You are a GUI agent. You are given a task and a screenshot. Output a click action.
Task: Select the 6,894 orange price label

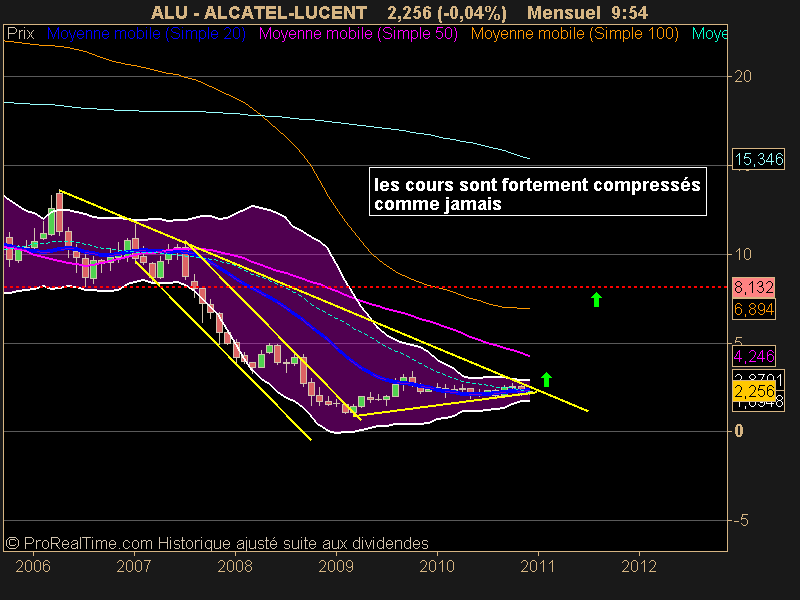[754, 309]
